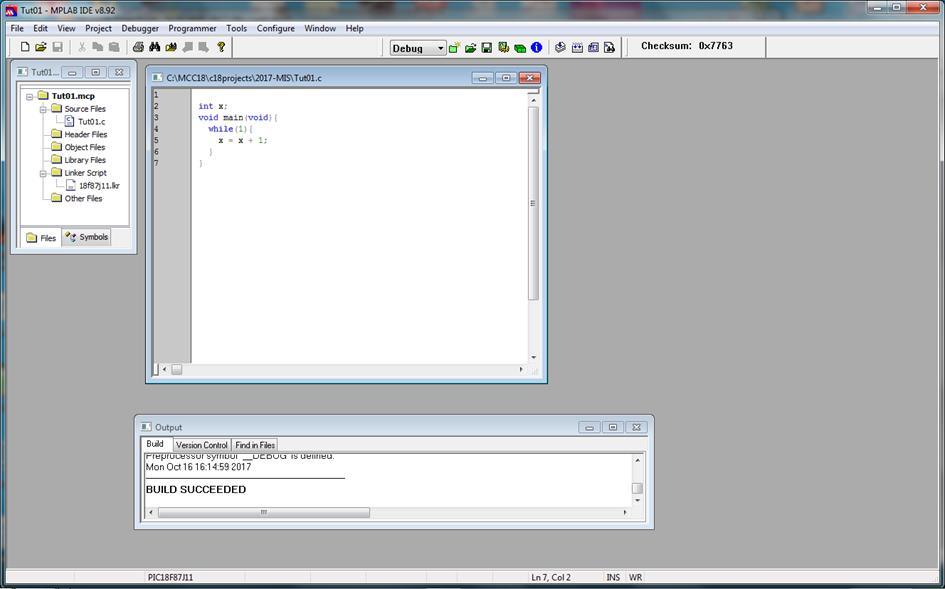Click the 18f87j11.lkr file icon
This screenshot has width=945, height=589.
coord(71,186)
